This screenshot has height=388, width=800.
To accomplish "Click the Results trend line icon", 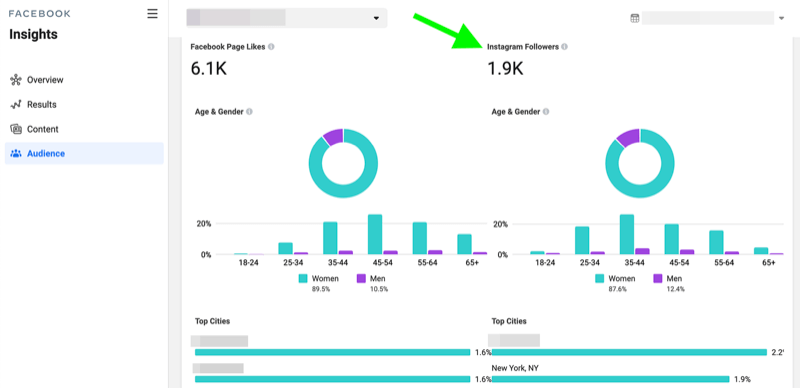I will [16, 105].
